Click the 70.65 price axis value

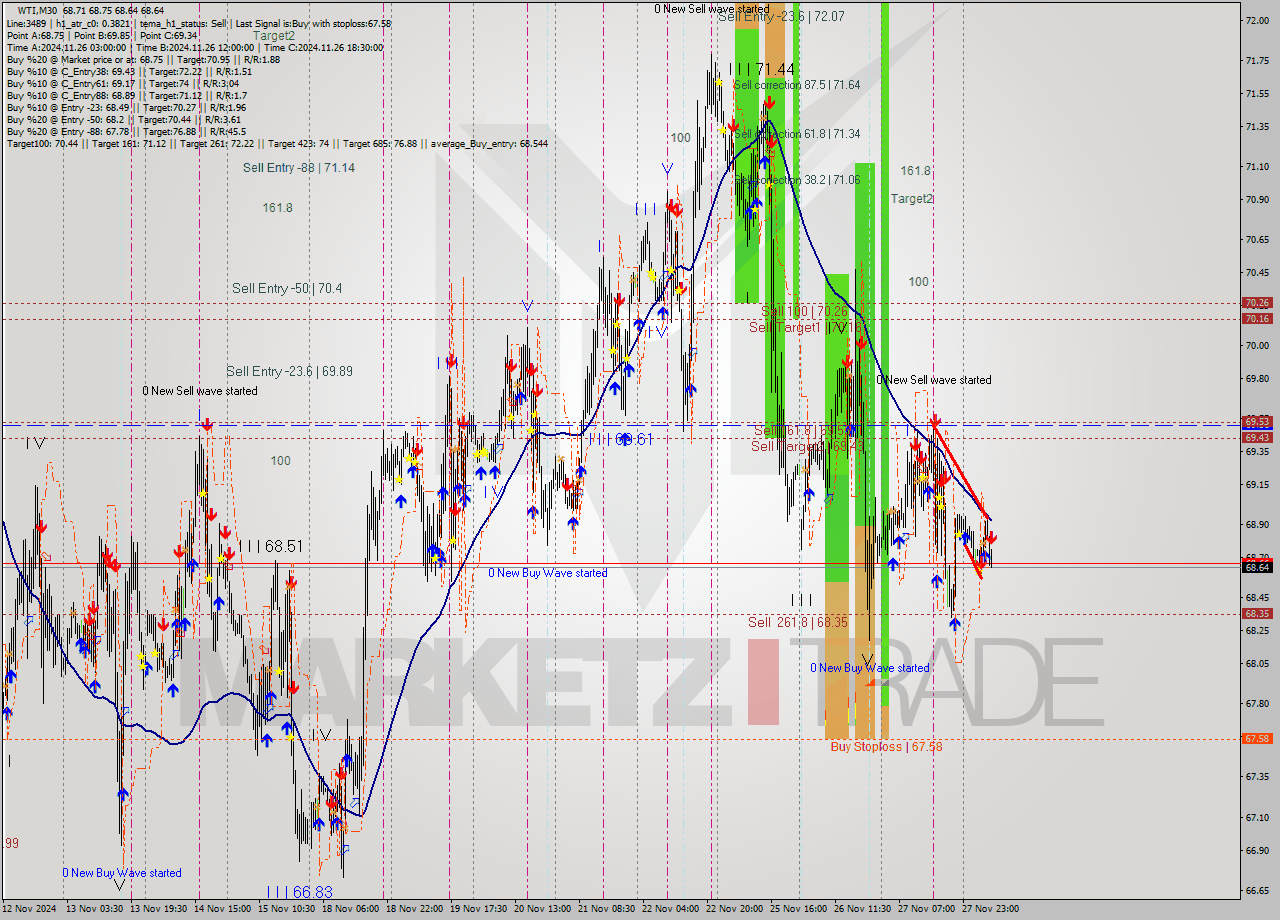[x=1257, y=240]
